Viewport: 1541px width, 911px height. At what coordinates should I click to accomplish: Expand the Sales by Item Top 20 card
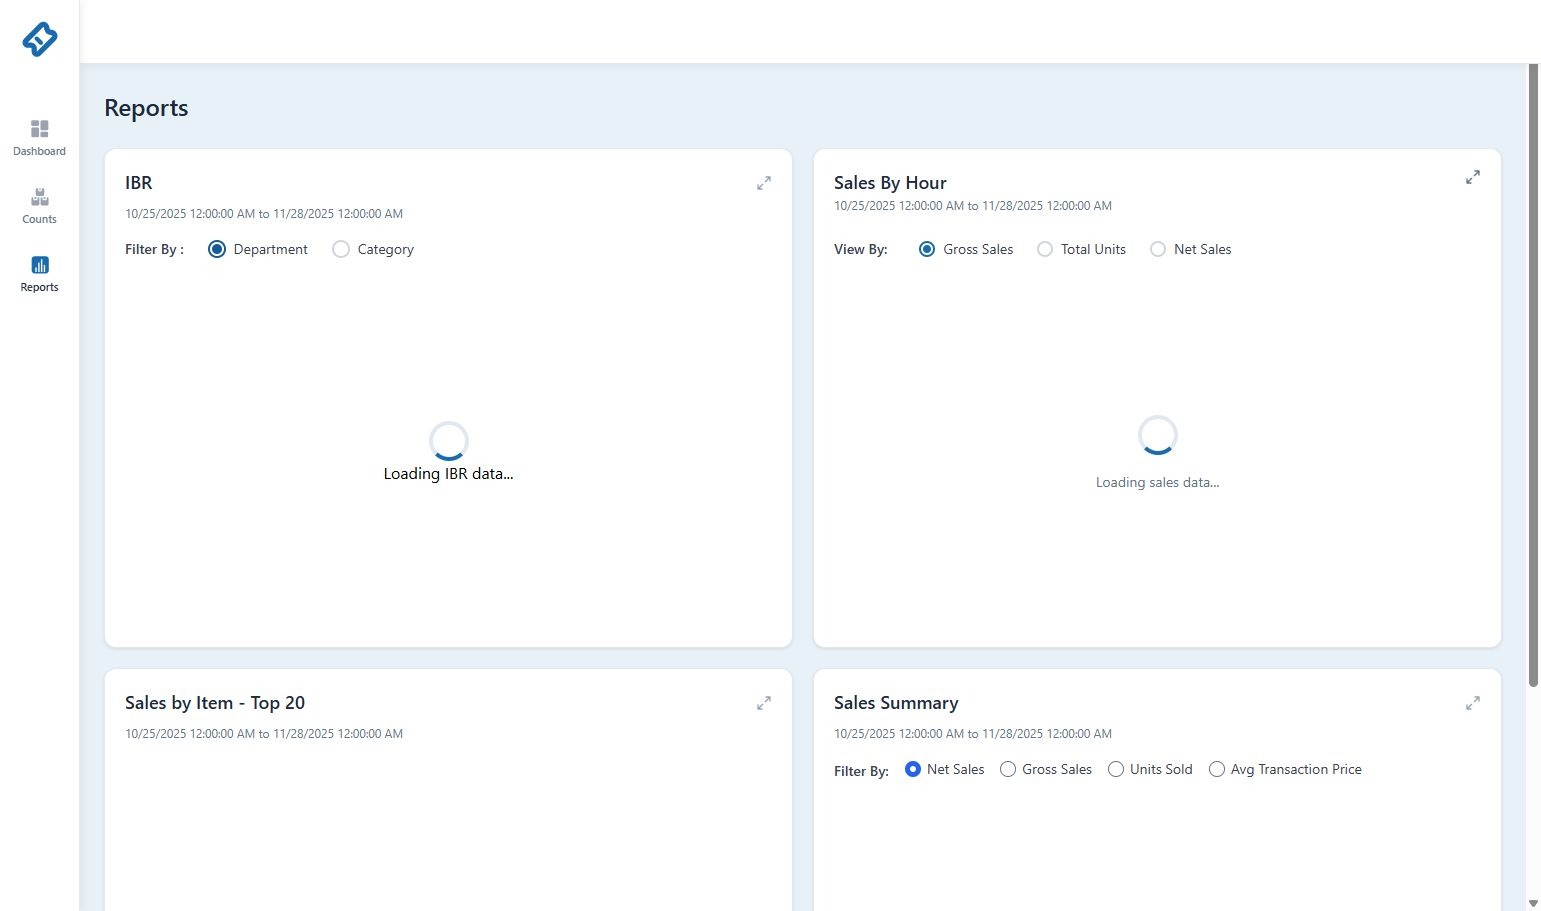(x=764, y=703)
